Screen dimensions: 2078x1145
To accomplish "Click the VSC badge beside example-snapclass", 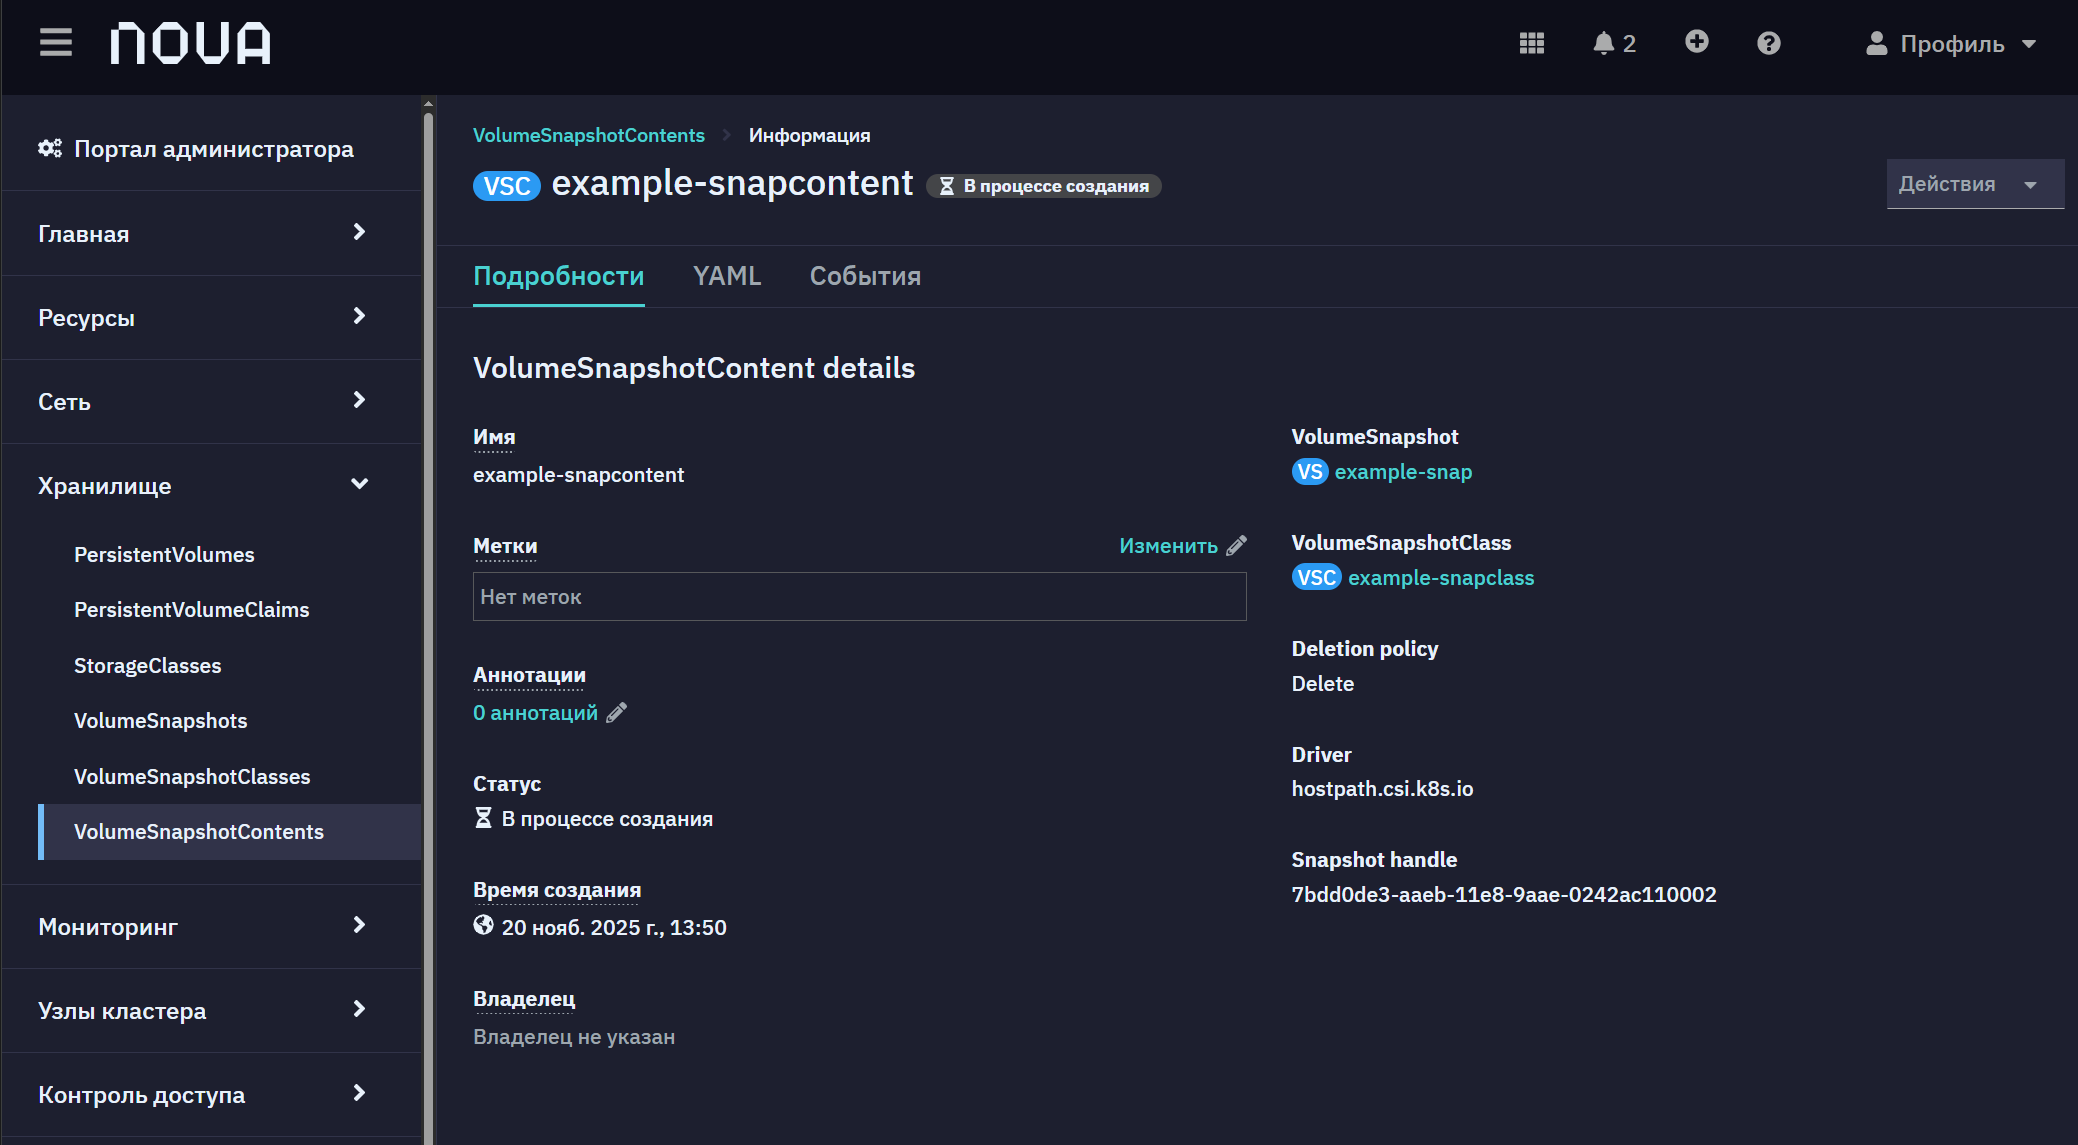I will (x=1316, y=577).
